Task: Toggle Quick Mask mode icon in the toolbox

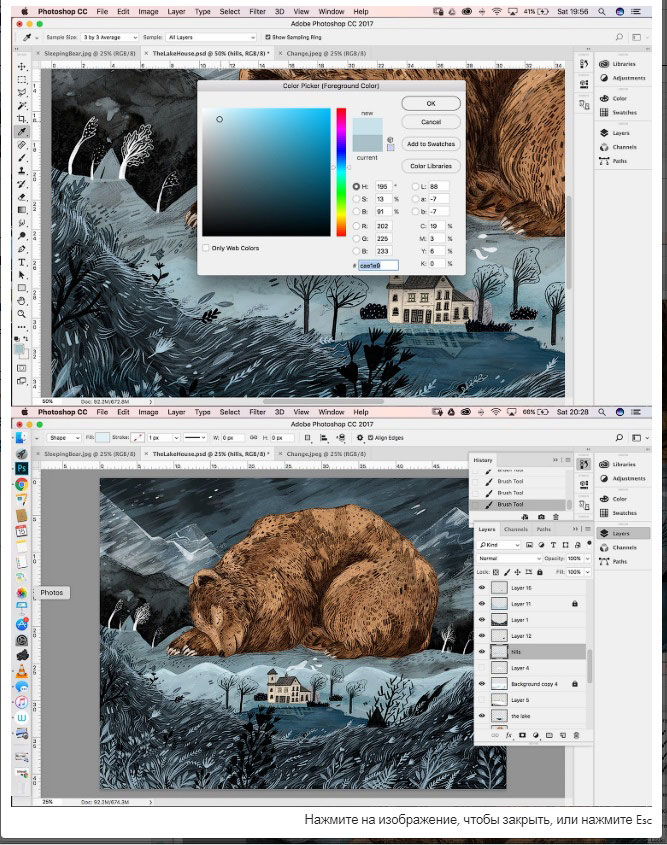Action: tap(22, 368)
